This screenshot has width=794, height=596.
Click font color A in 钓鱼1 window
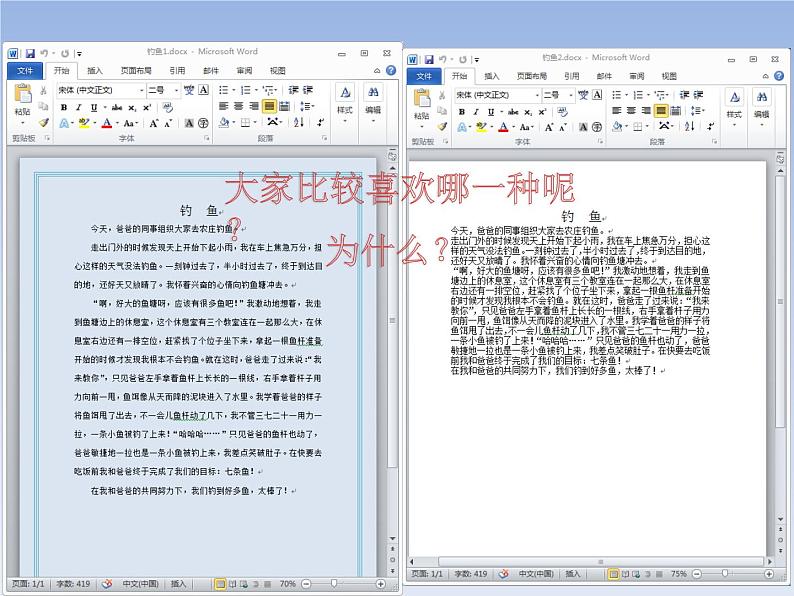106,123
